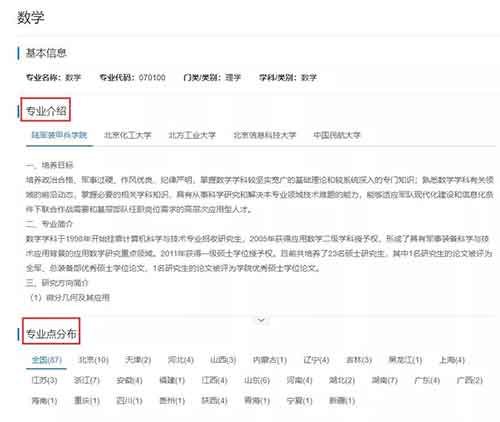Show programs in 四川(1)

coord(129,401)
